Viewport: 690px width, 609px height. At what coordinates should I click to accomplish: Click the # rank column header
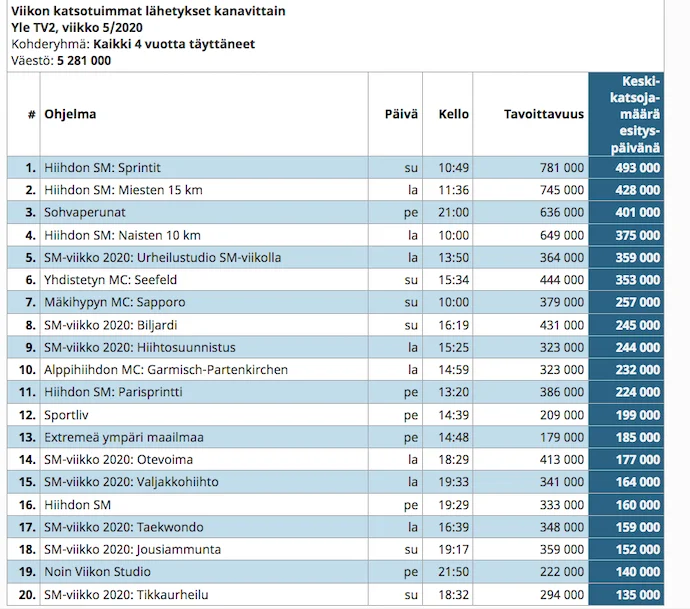tap(31, 114)
